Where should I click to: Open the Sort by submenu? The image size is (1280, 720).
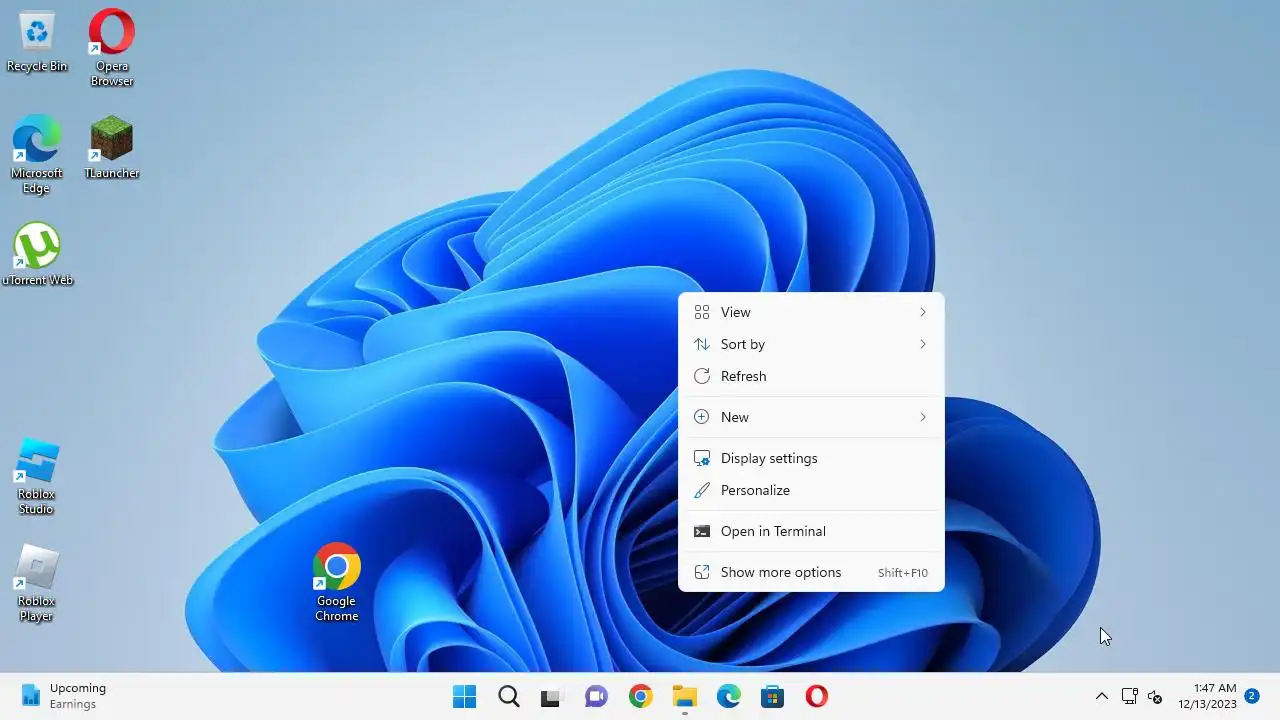[811, 344]
